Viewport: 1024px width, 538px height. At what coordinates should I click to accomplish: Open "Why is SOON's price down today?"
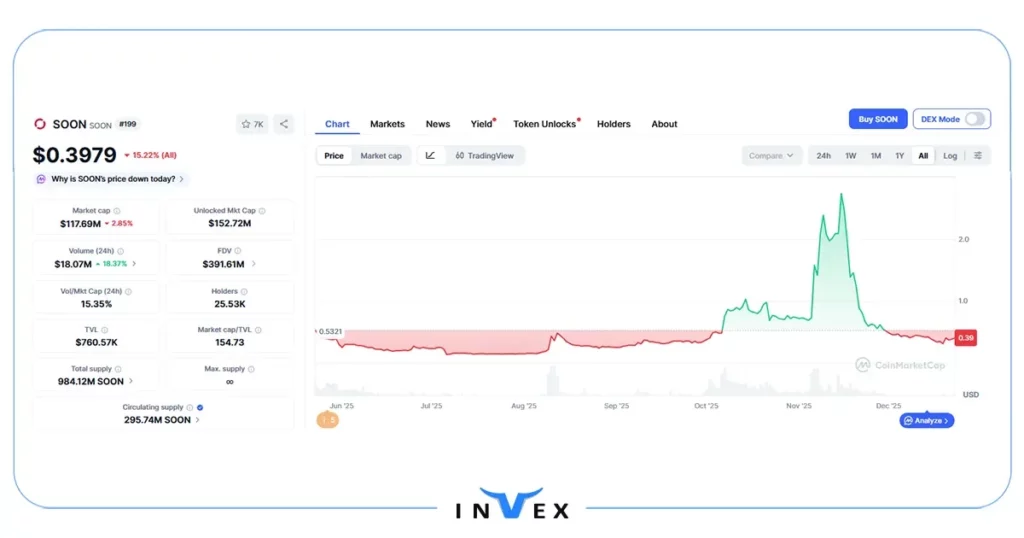[x=111, y=179]
